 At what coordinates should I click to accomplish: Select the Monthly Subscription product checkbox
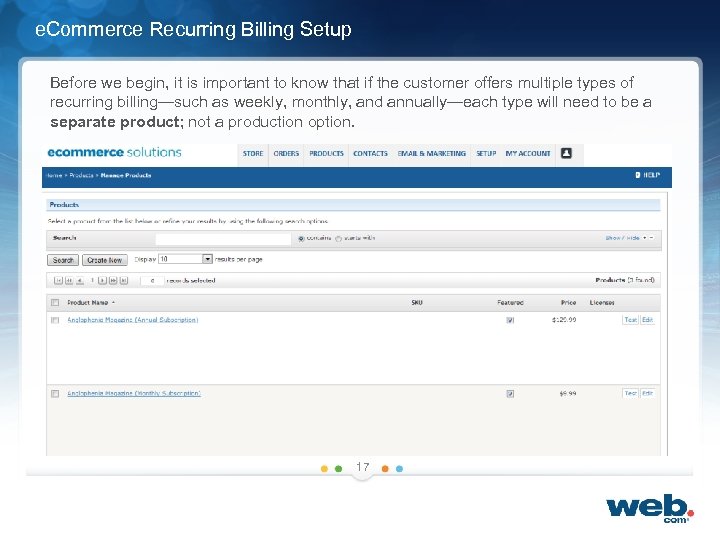pyautogui.click(x=55, y=394)
